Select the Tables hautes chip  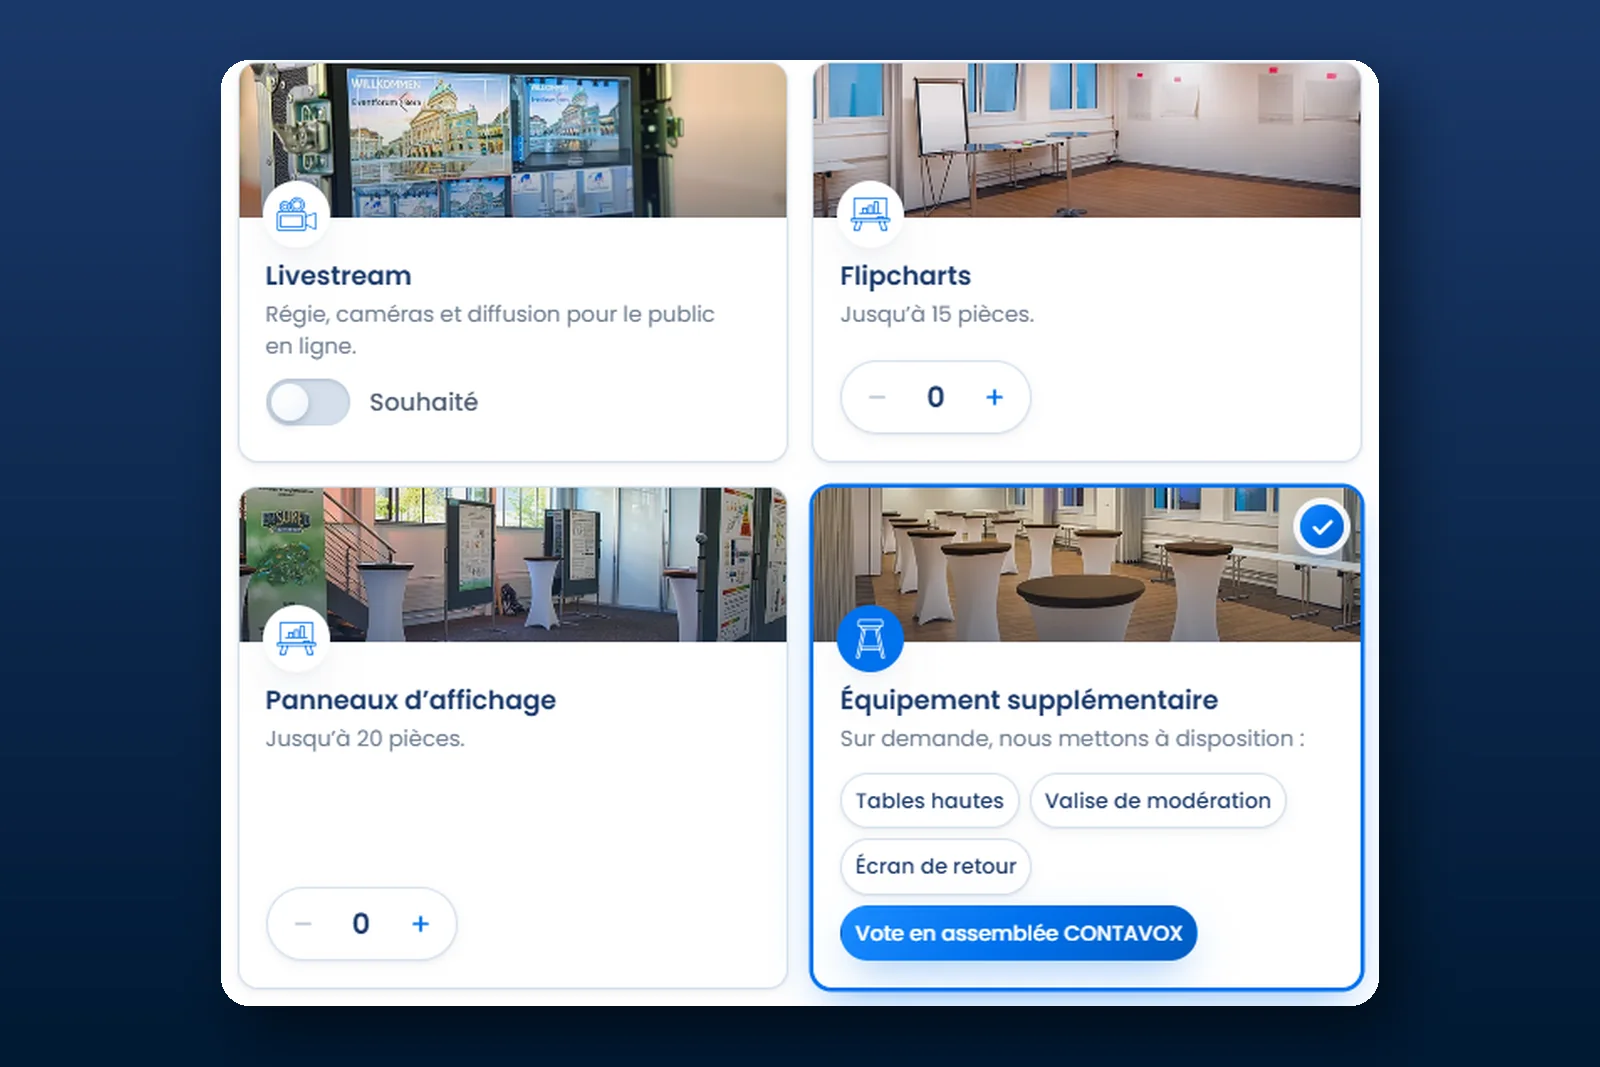pos(929,801)
